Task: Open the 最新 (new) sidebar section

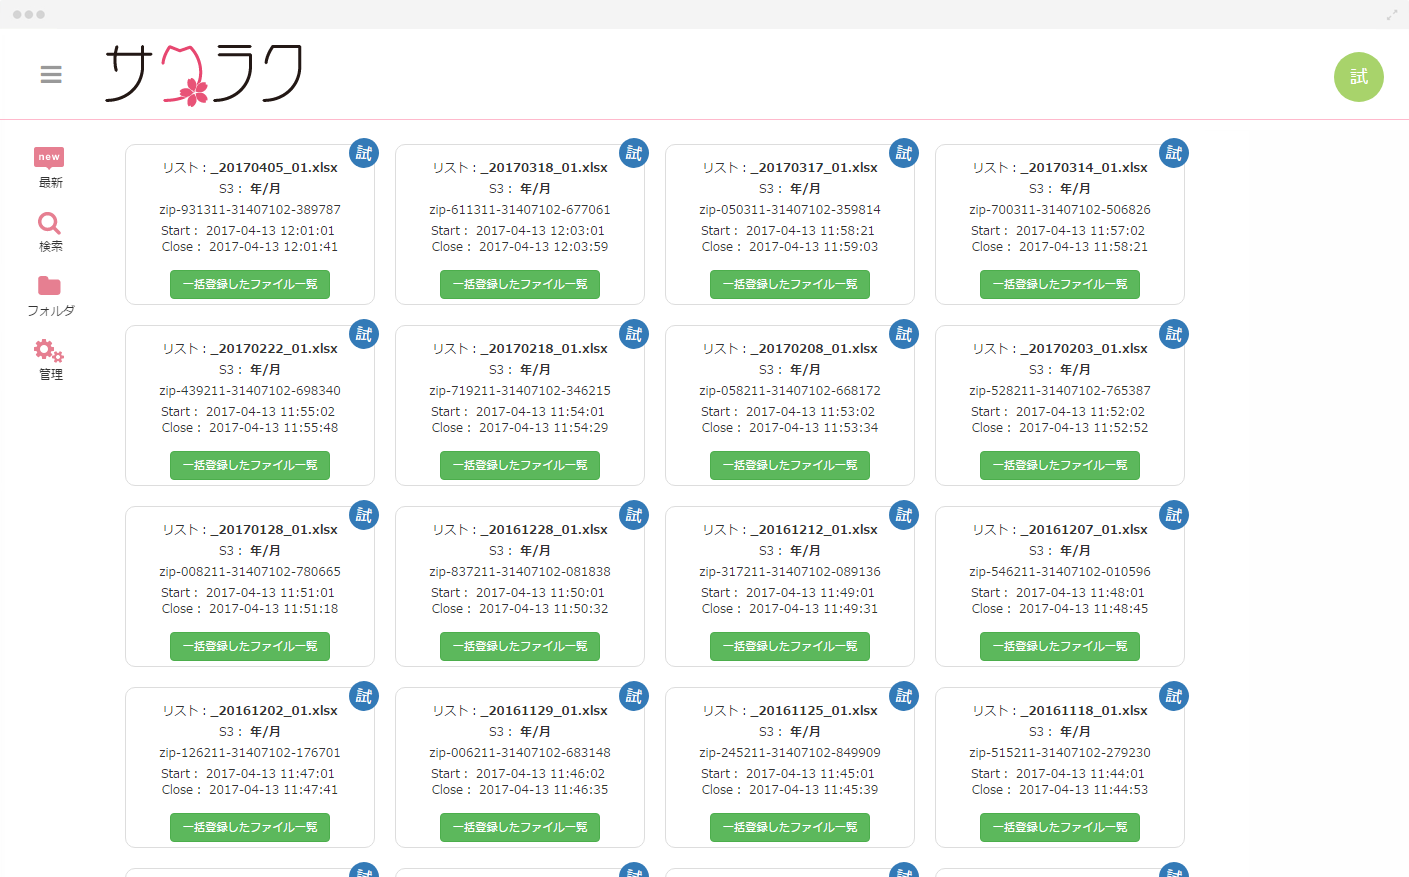Action: pos(50,168)
